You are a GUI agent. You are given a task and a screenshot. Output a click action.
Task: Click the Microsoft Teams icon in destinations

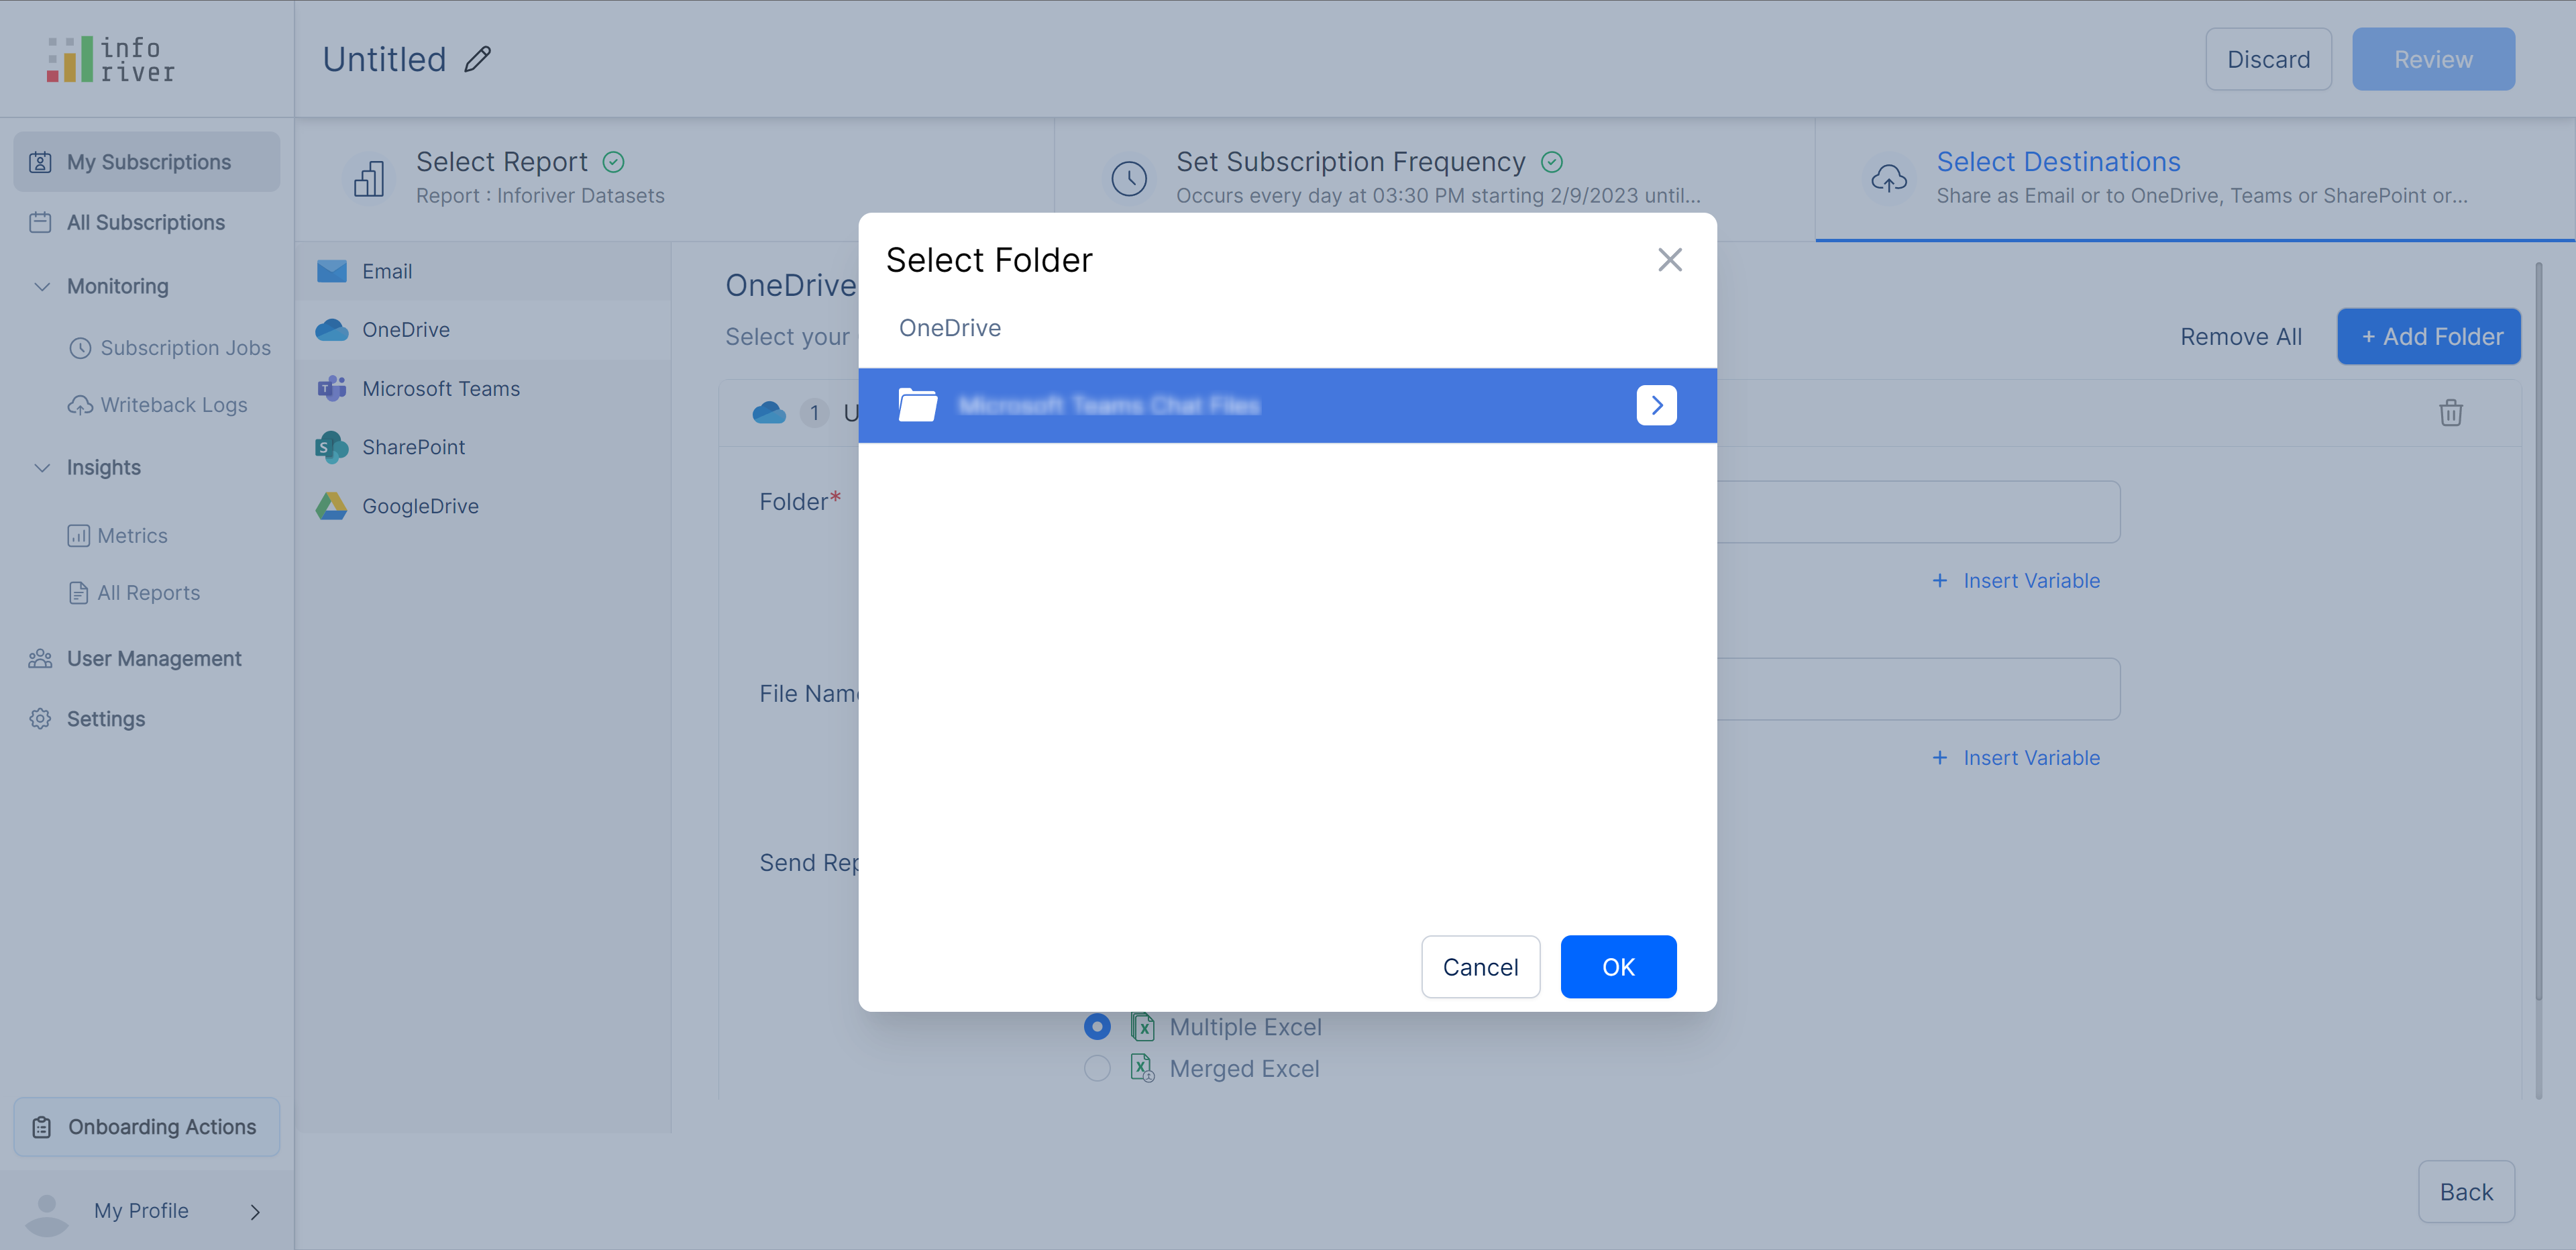[331, 388]
